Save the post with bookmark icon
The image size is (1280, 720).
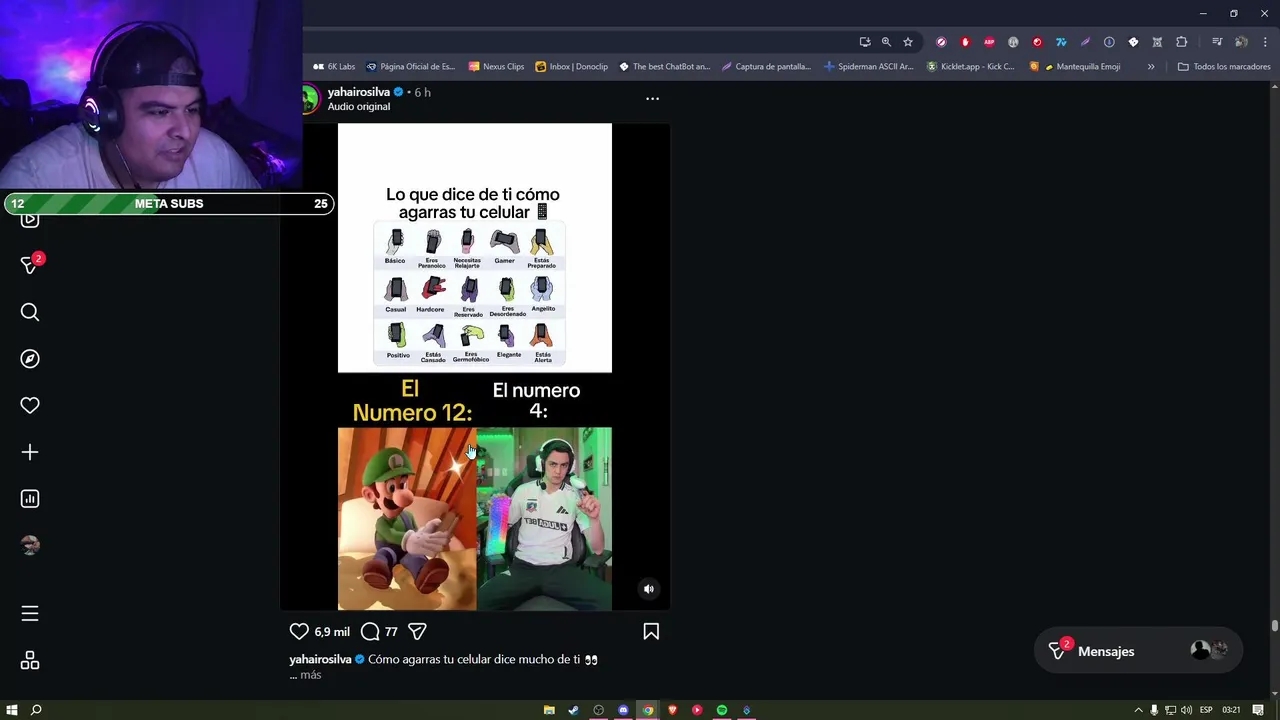pyautogui.click(x=651, y=631)
